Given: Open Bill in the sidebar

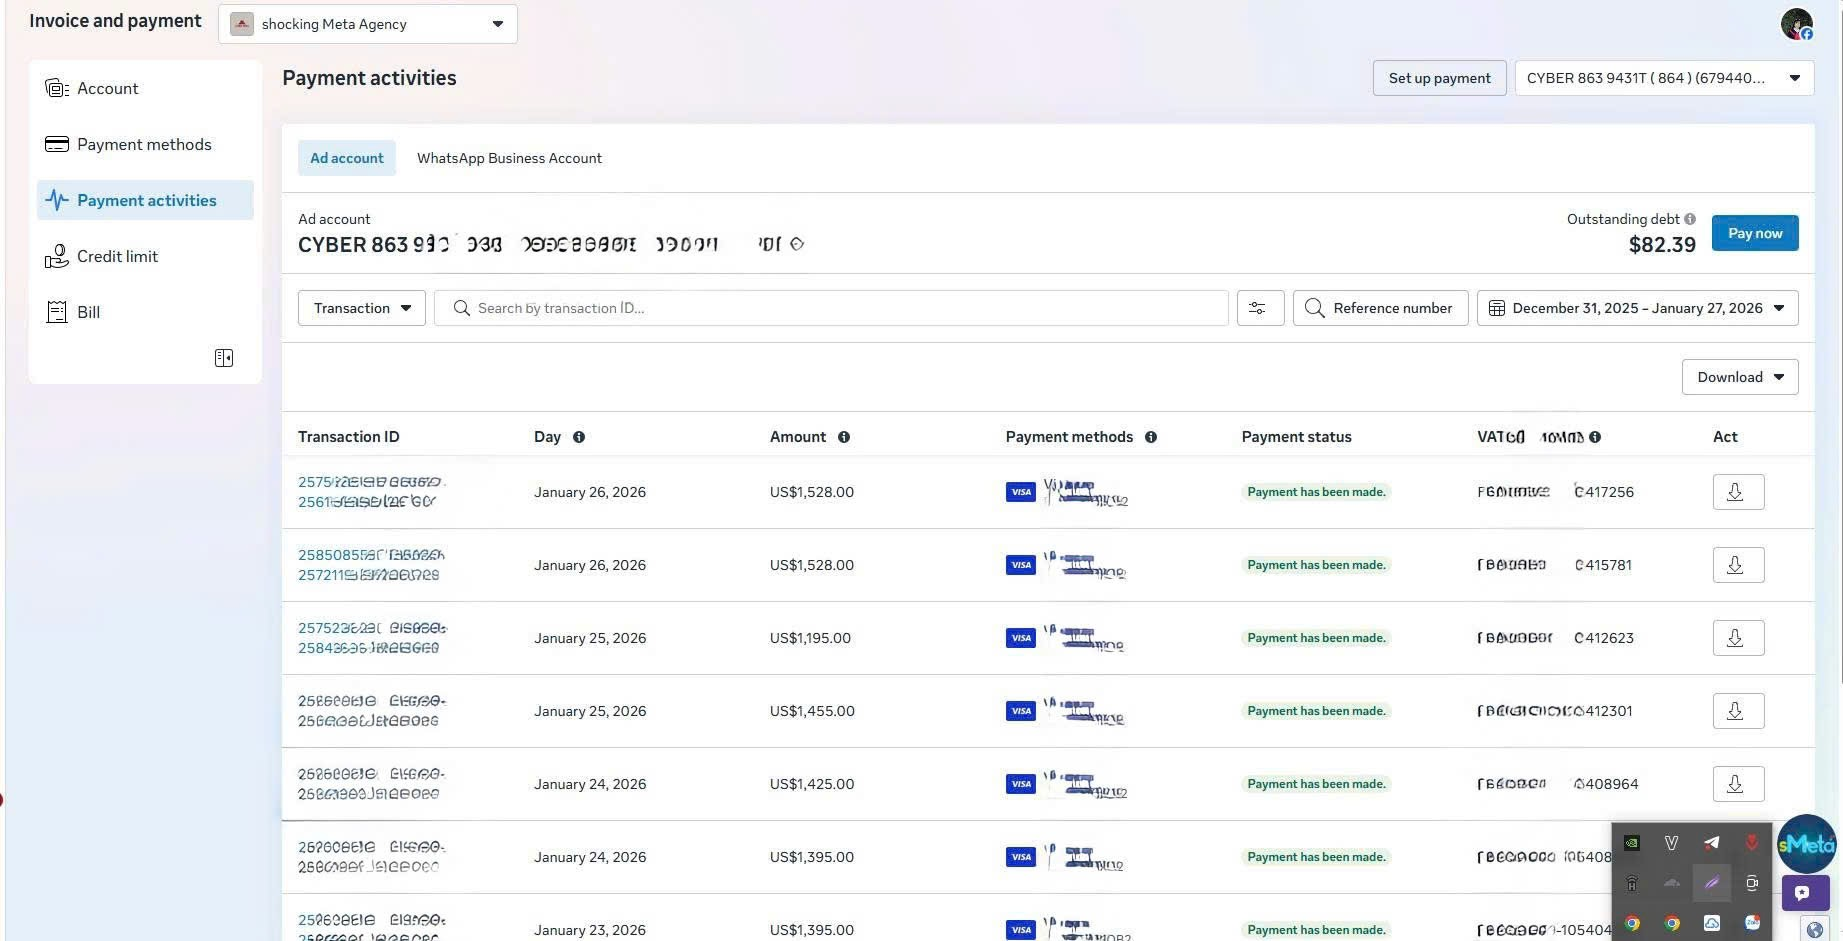Looking at the screenshot, I should [145, 312].
